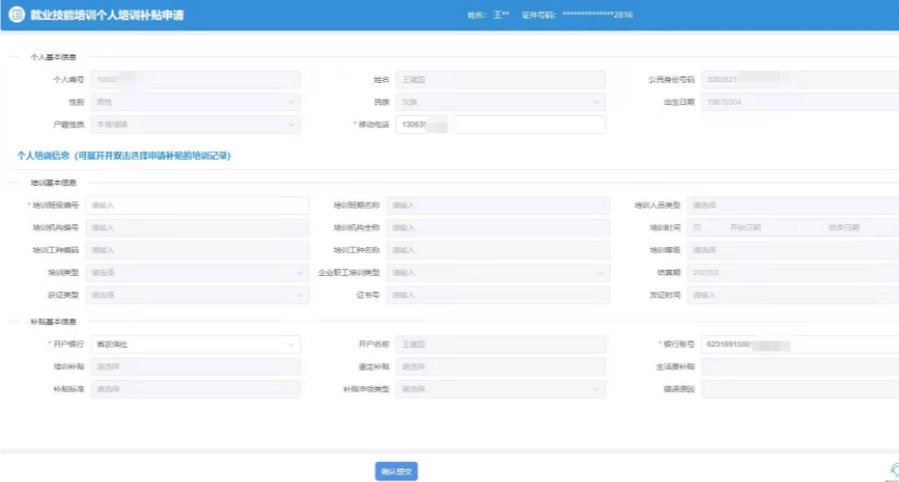Click the 个人培训信息 section heading link
This screenshot has height=482, width=899.
click(124, 156)
